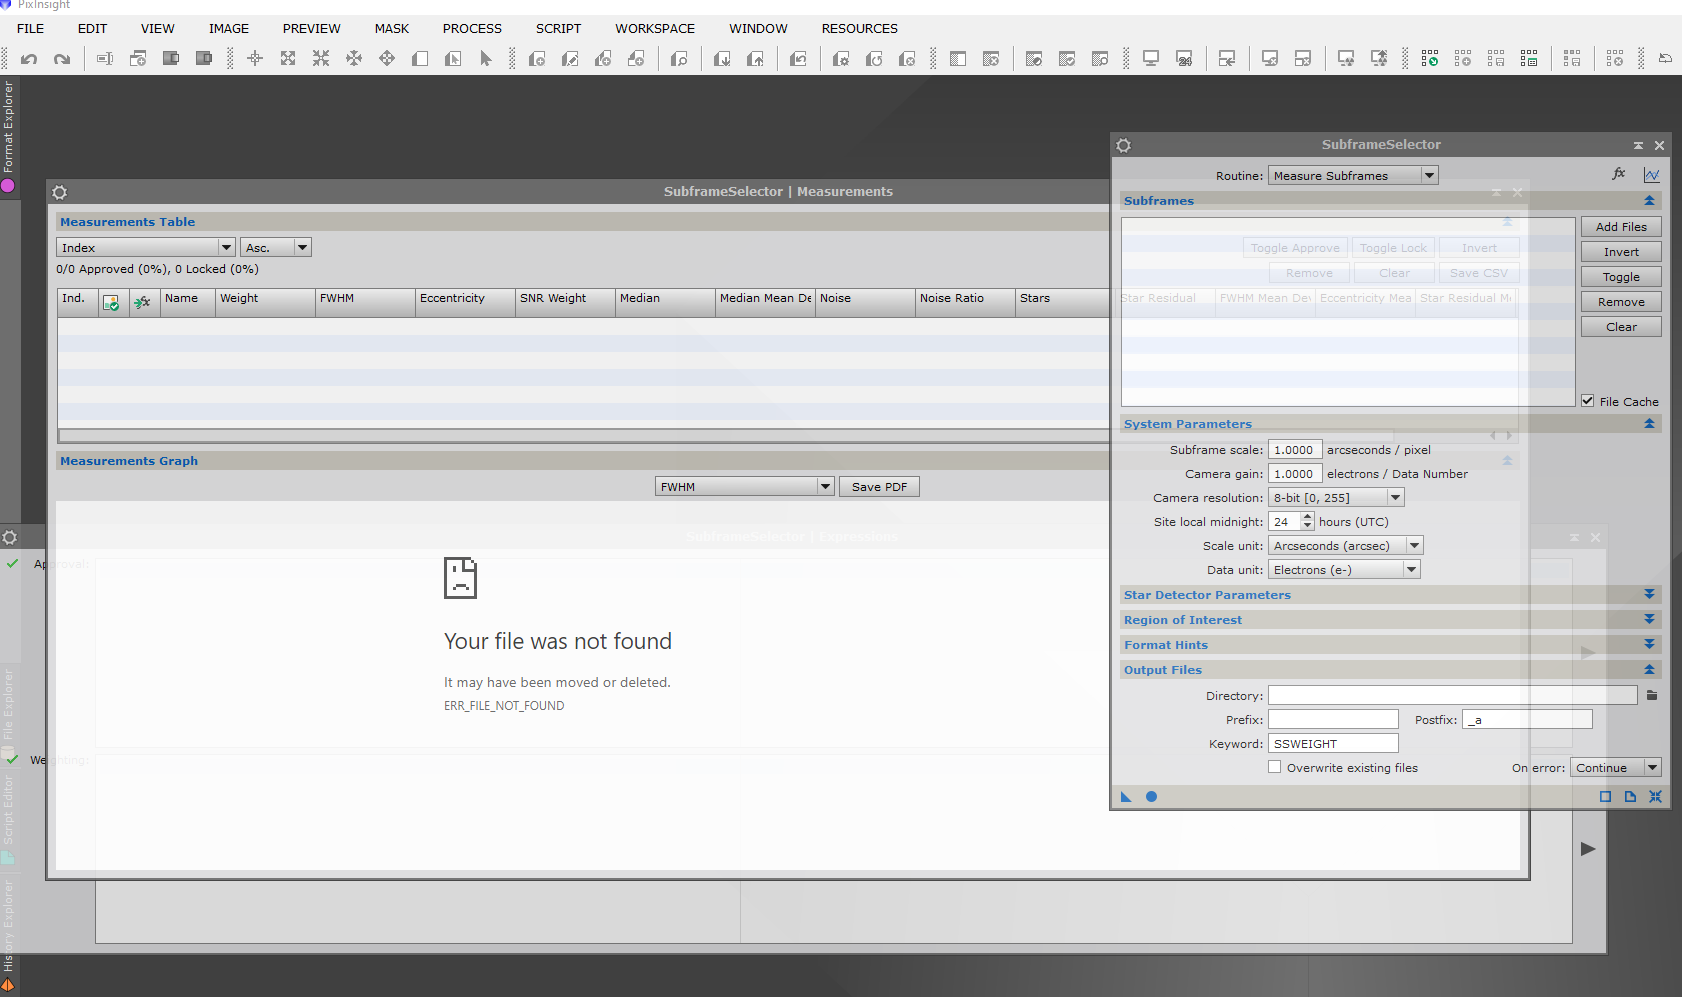This screenshot has width=1682, height=997.
Task: Click the Invert button in SubframeSelector
Action: (x=1621, y=252)
